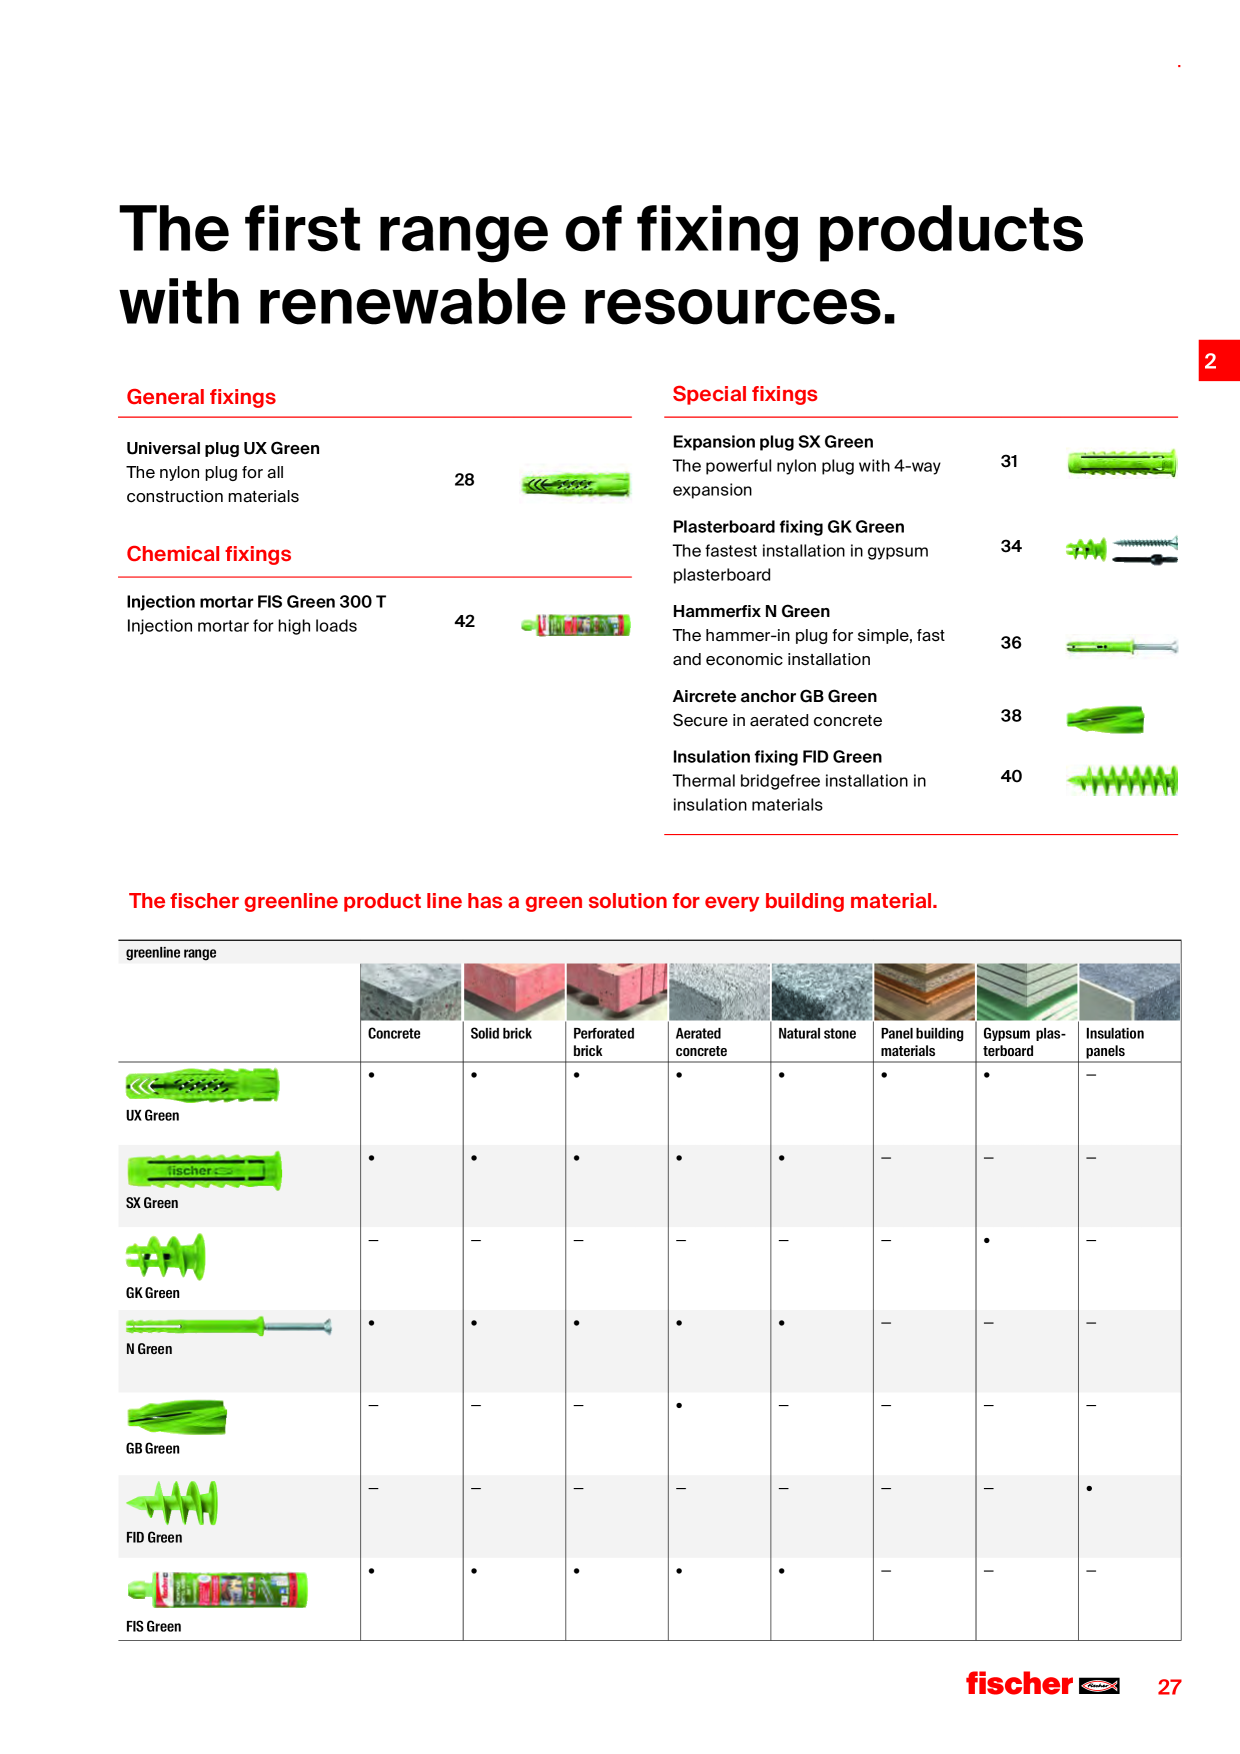Viewport: 1240px width, 1754px height.
Task: Click the red chapter 2 tab marker
Action: pos(1219,361)
